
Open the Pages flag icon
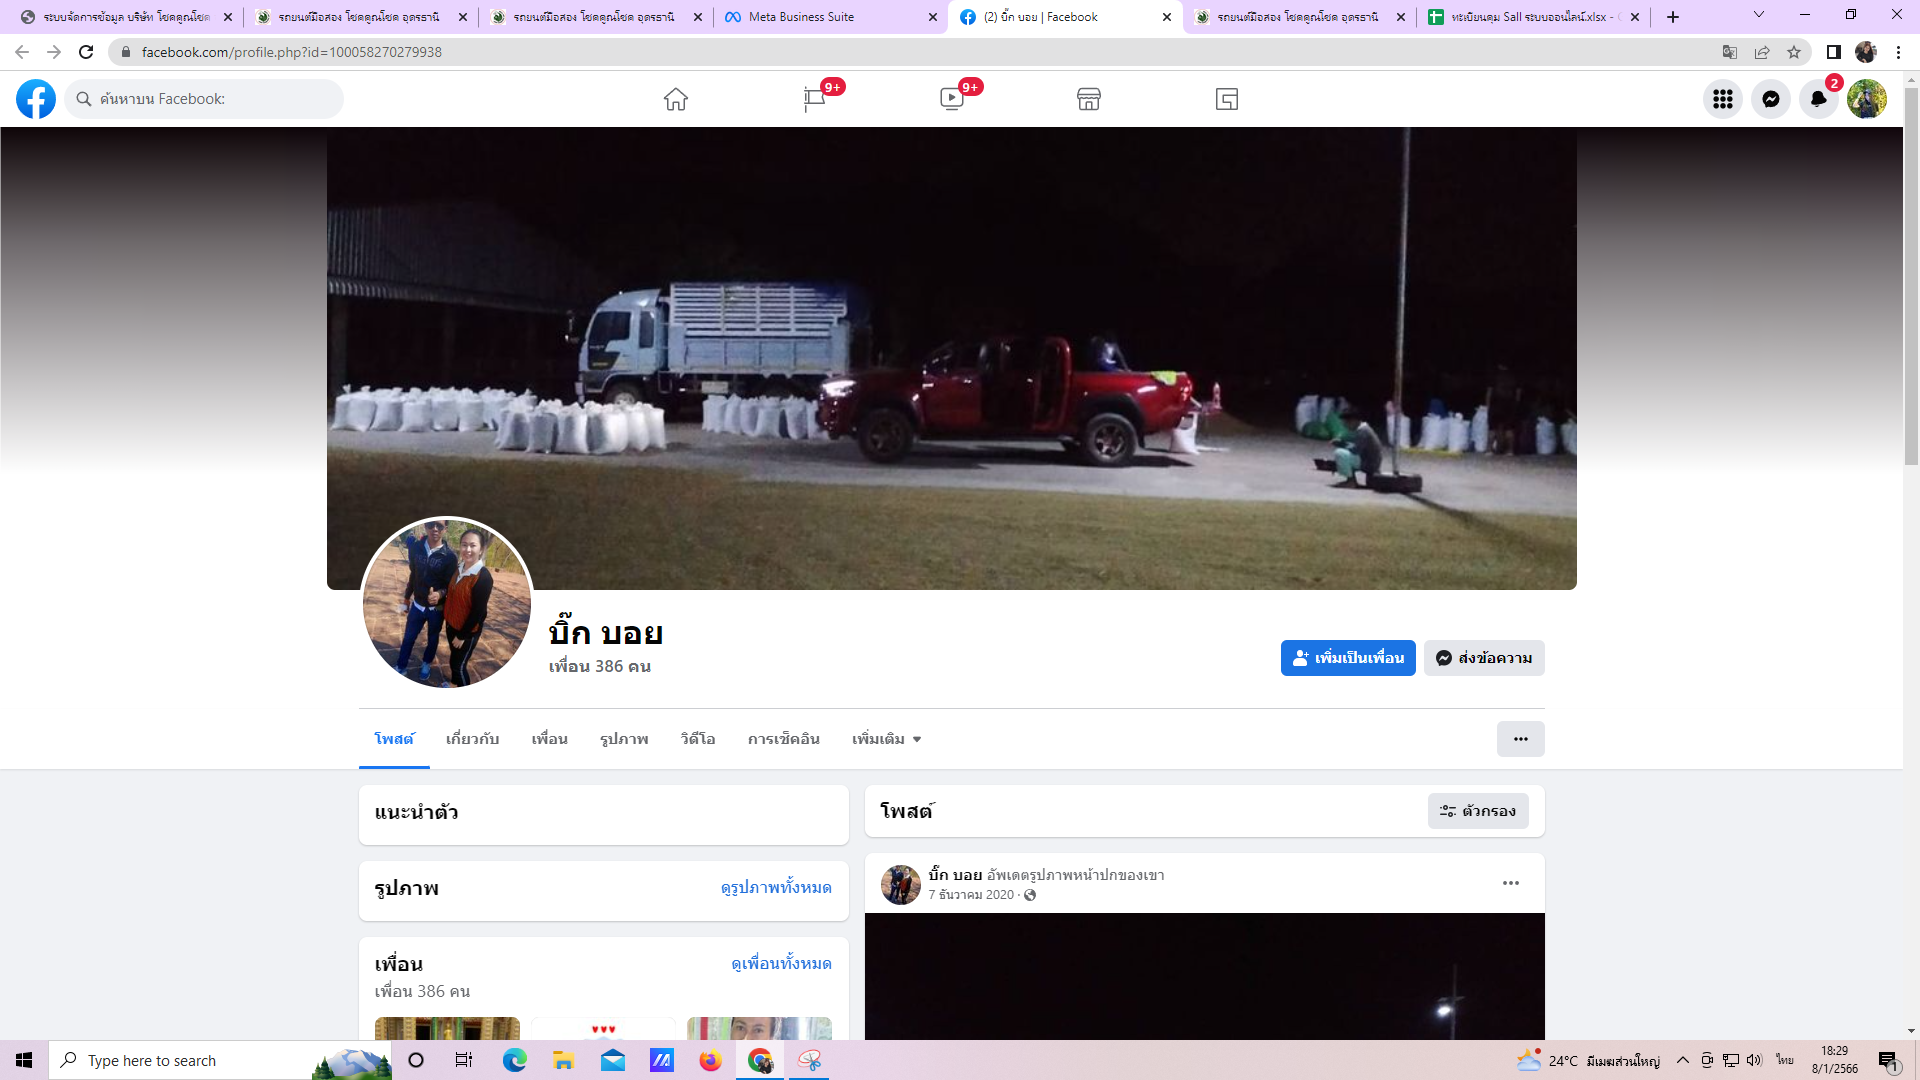[x=814, y=99]
